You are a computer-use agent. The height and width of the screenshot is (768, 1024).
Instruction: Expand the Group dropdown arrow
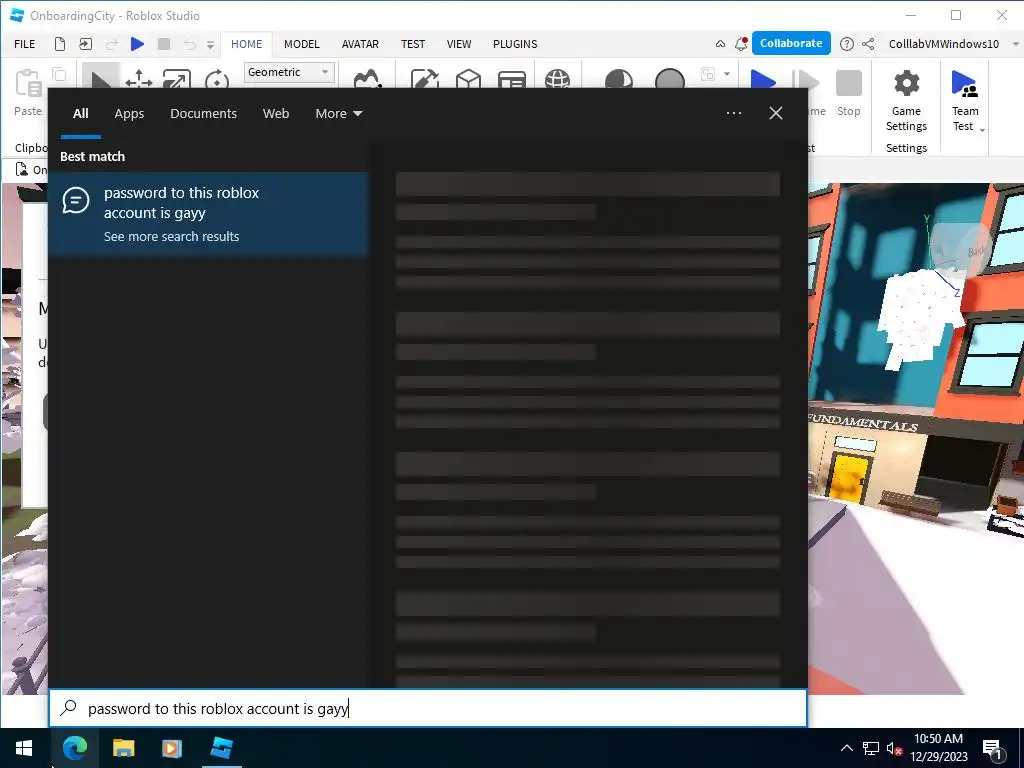tap(727, 74)
